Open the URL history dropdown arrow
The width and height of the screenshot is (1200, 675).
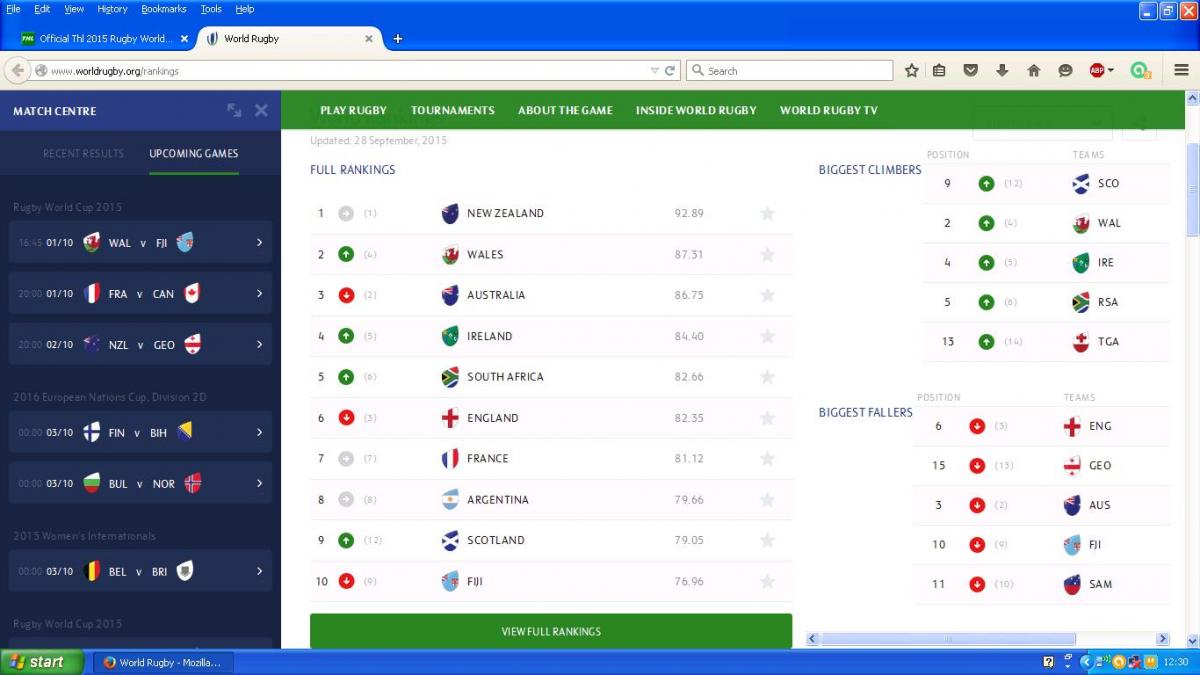(655, 71)
